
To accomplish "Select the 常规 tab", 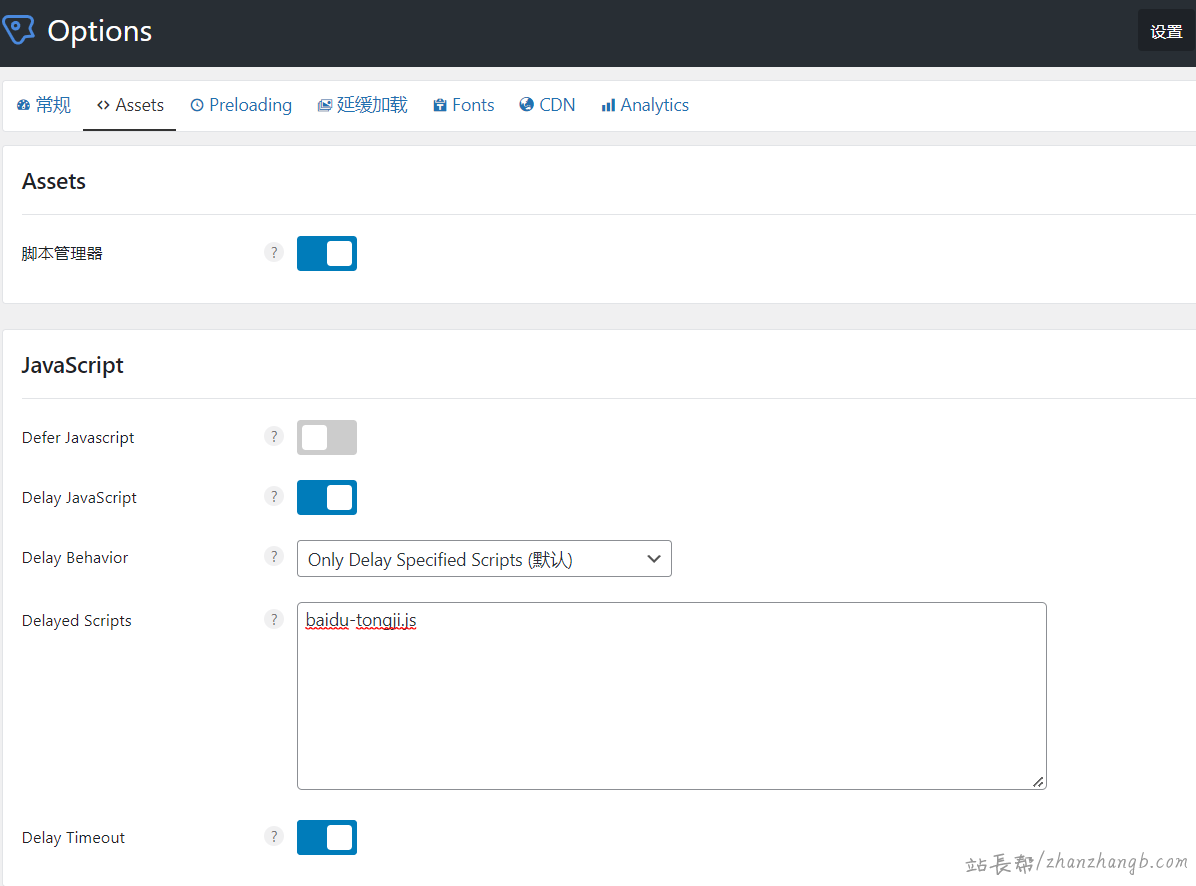I will click(x=44, y=105).
